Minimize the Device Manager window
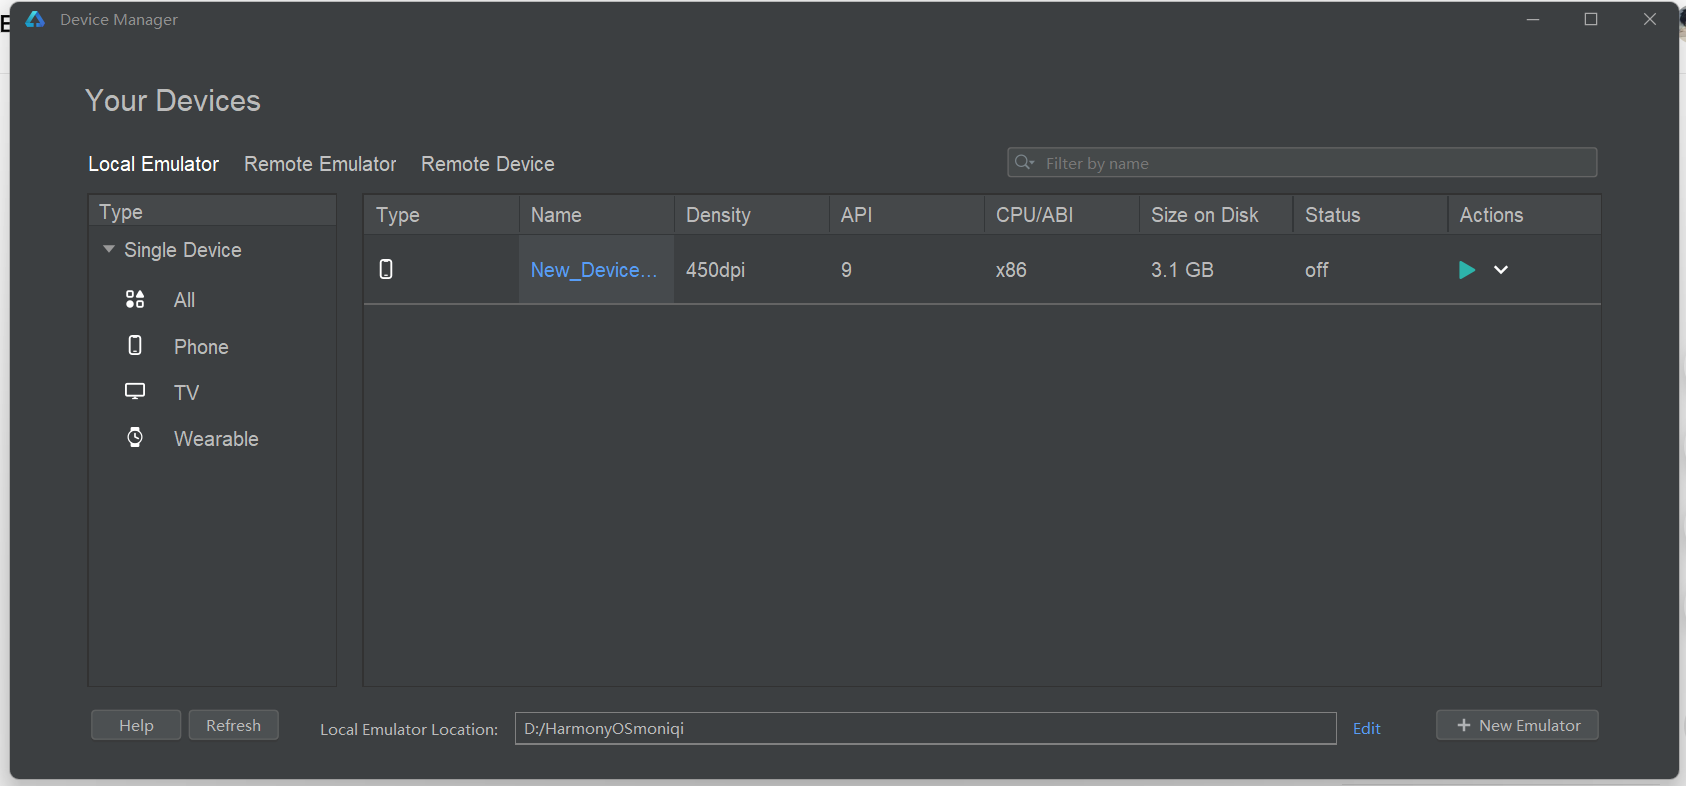Viewport: 1686px width, 786px height. coord(1533,19)
